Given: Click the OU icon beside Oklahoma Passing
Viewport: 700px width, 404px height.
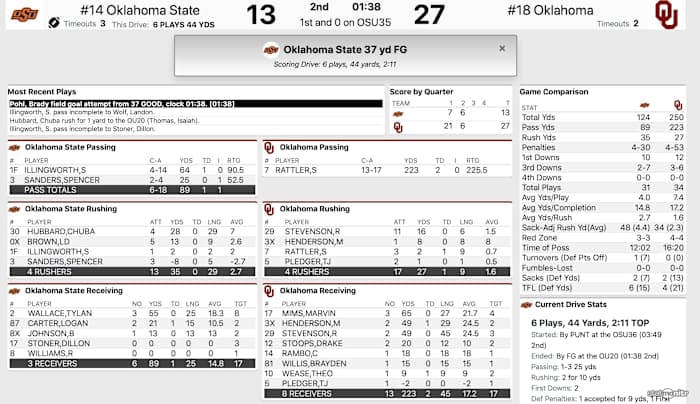Looking at the screenshot, I should click(268, 146).
